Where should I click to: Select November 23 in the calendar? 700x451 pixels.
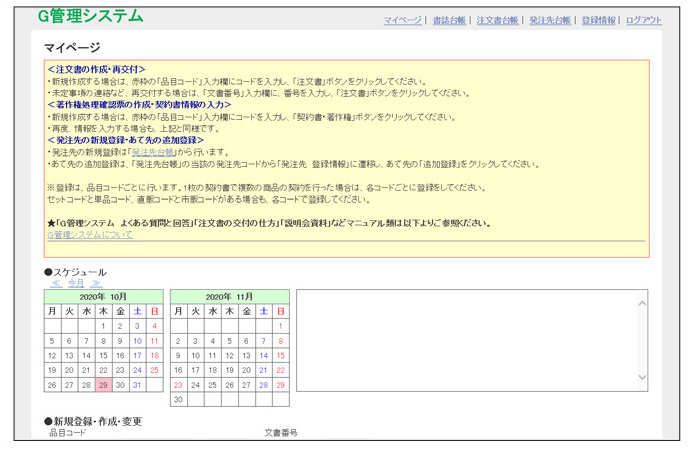pos(178,384)
